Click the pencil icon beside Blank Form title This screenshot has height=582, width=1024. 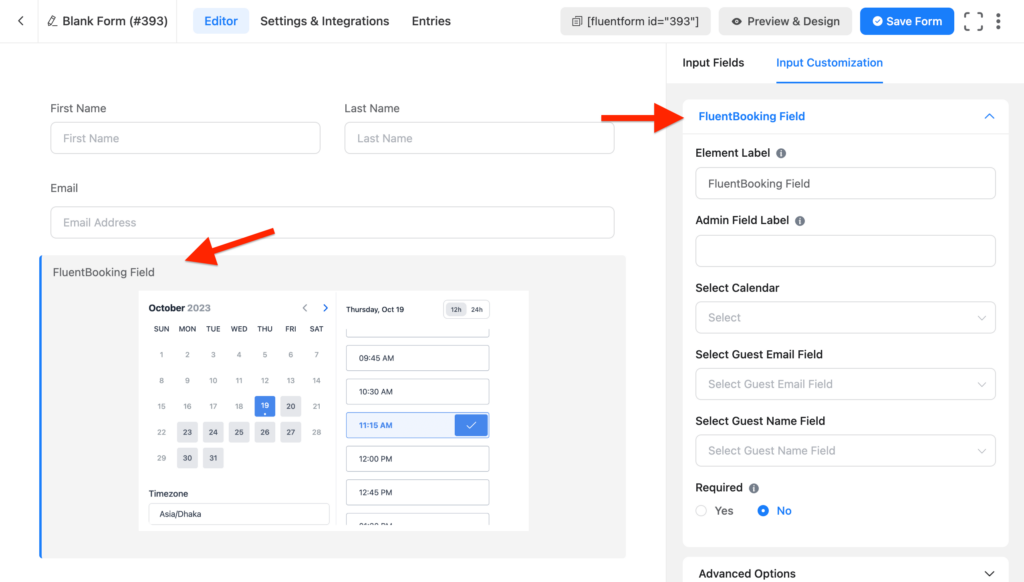click(x=52, y=21)
